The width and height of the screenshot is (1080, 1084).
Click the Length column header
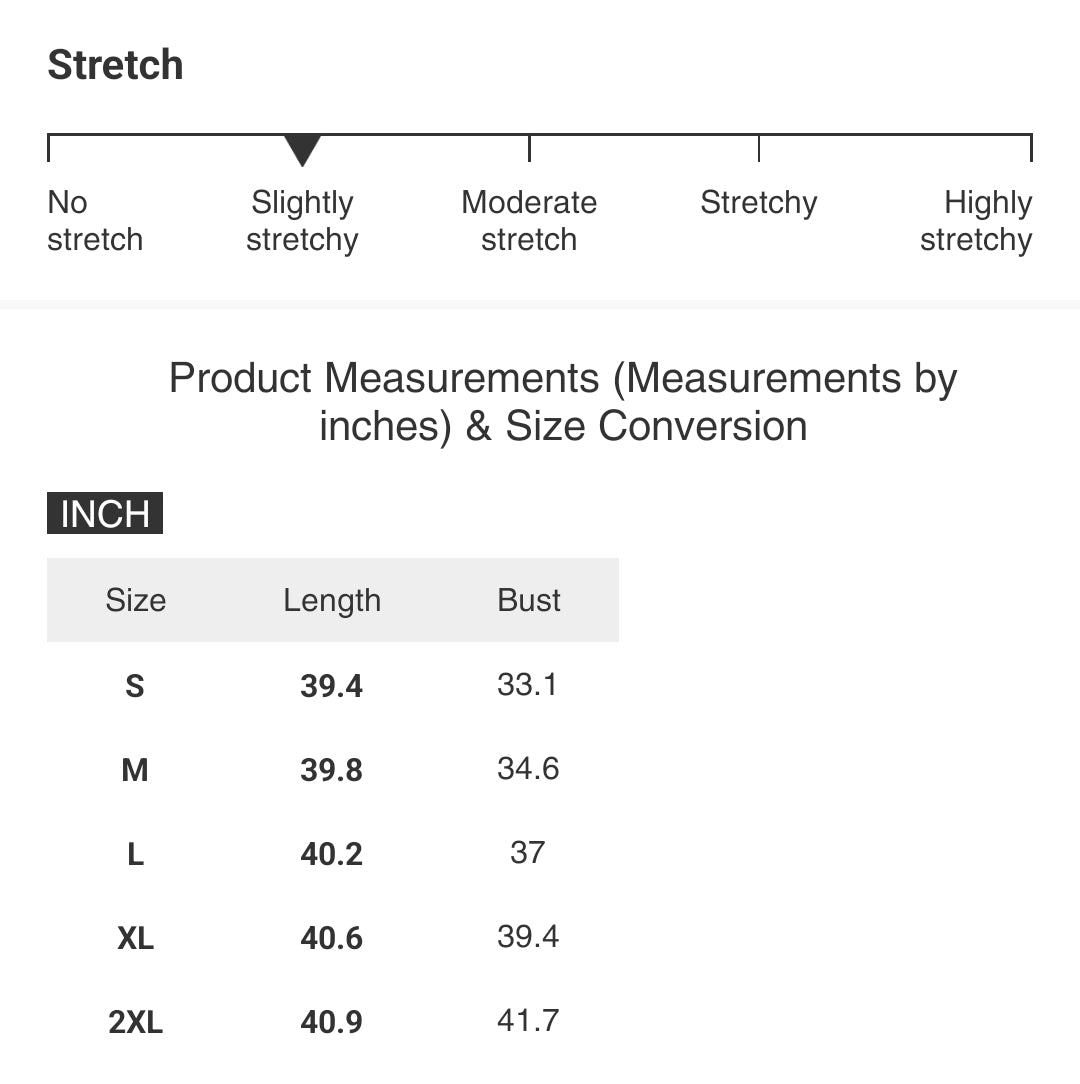(x=332, y=600)
